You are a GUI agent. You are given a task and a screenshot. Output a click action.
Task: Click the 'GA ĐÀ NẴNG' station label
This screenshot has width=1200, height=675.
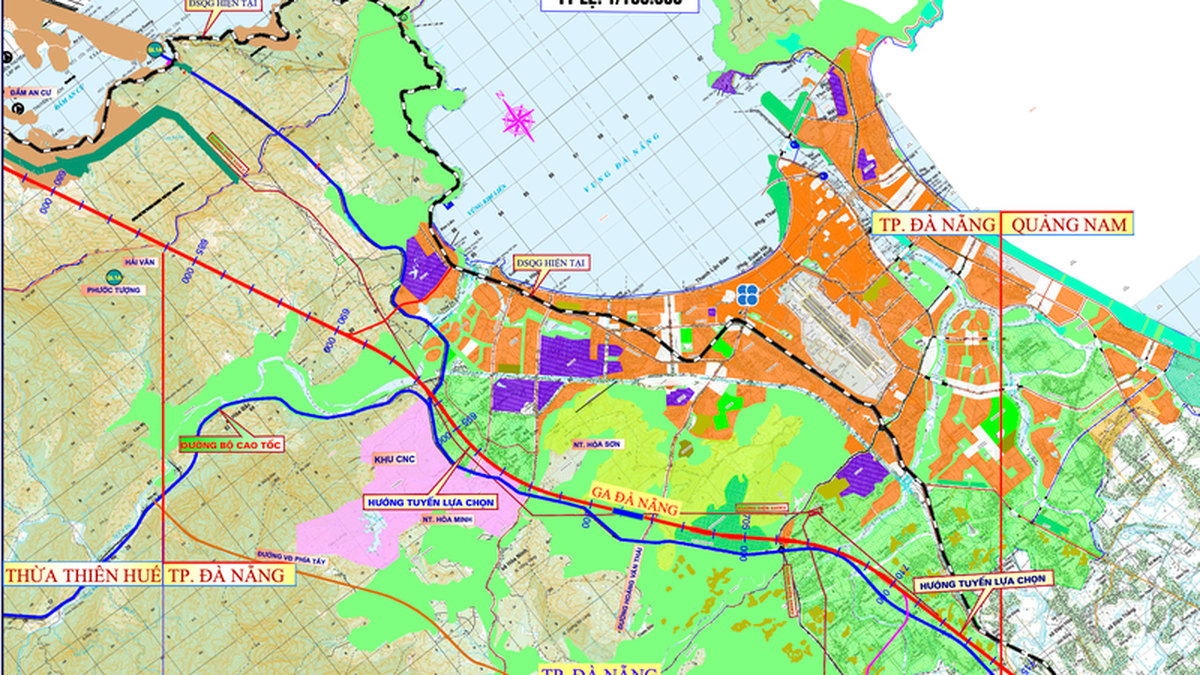635,501
